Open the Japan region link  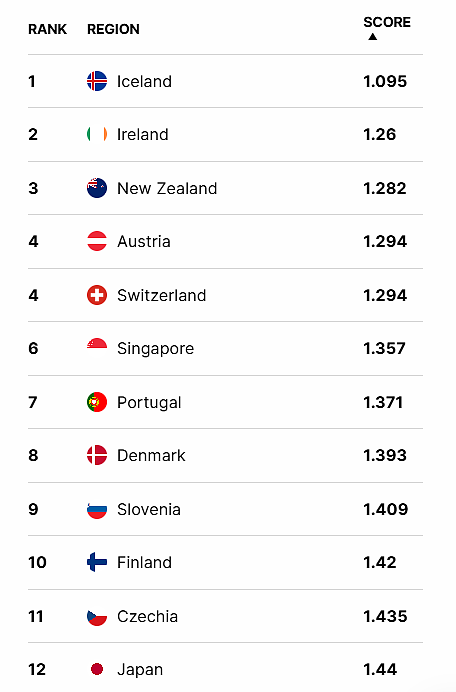coord(140,669)
